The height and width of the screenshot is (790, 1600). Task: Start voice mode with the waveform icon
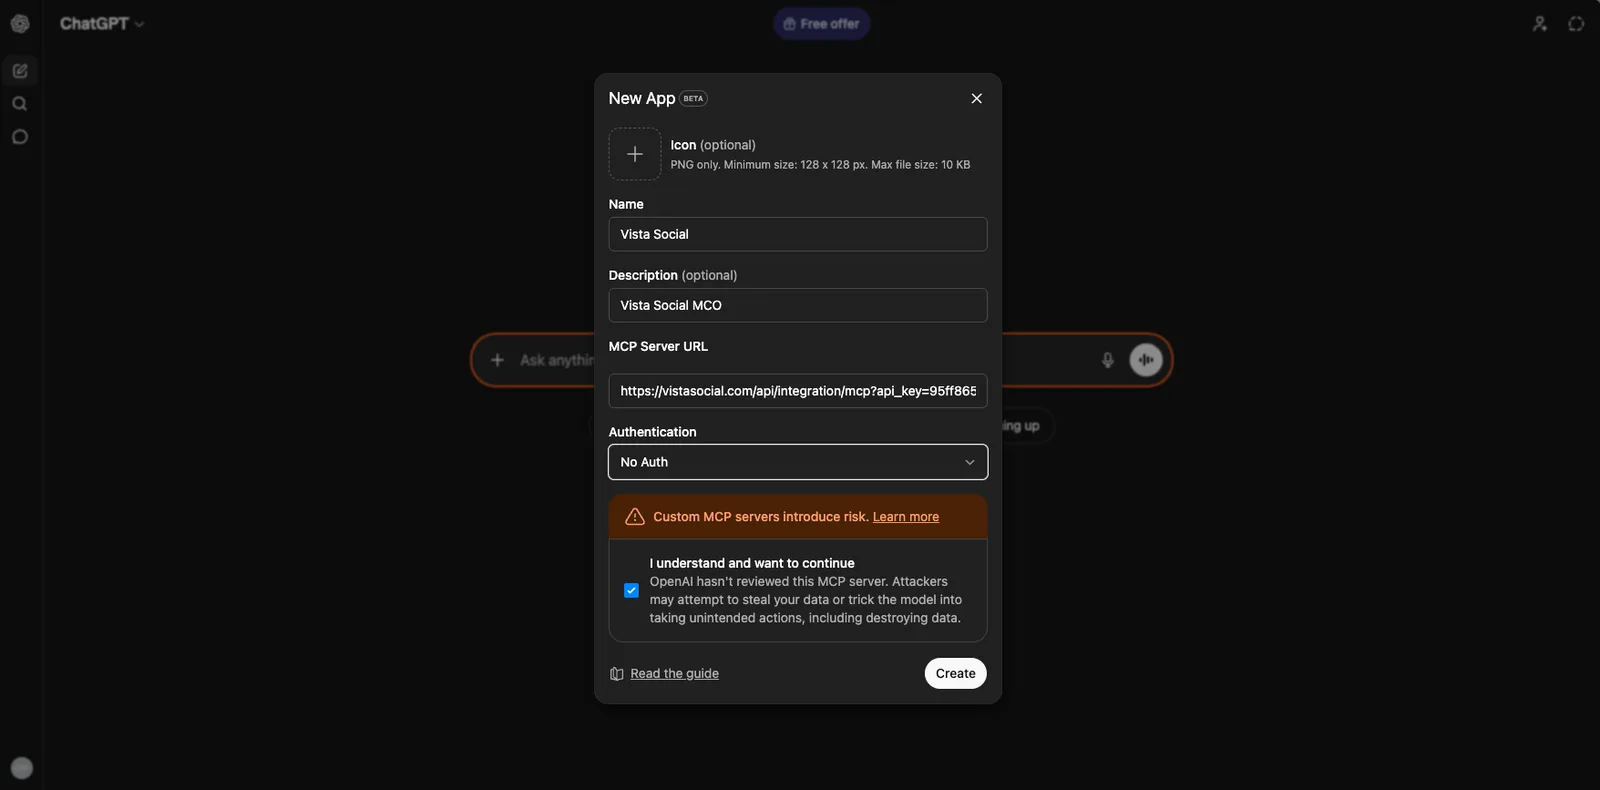[1146, 358]
